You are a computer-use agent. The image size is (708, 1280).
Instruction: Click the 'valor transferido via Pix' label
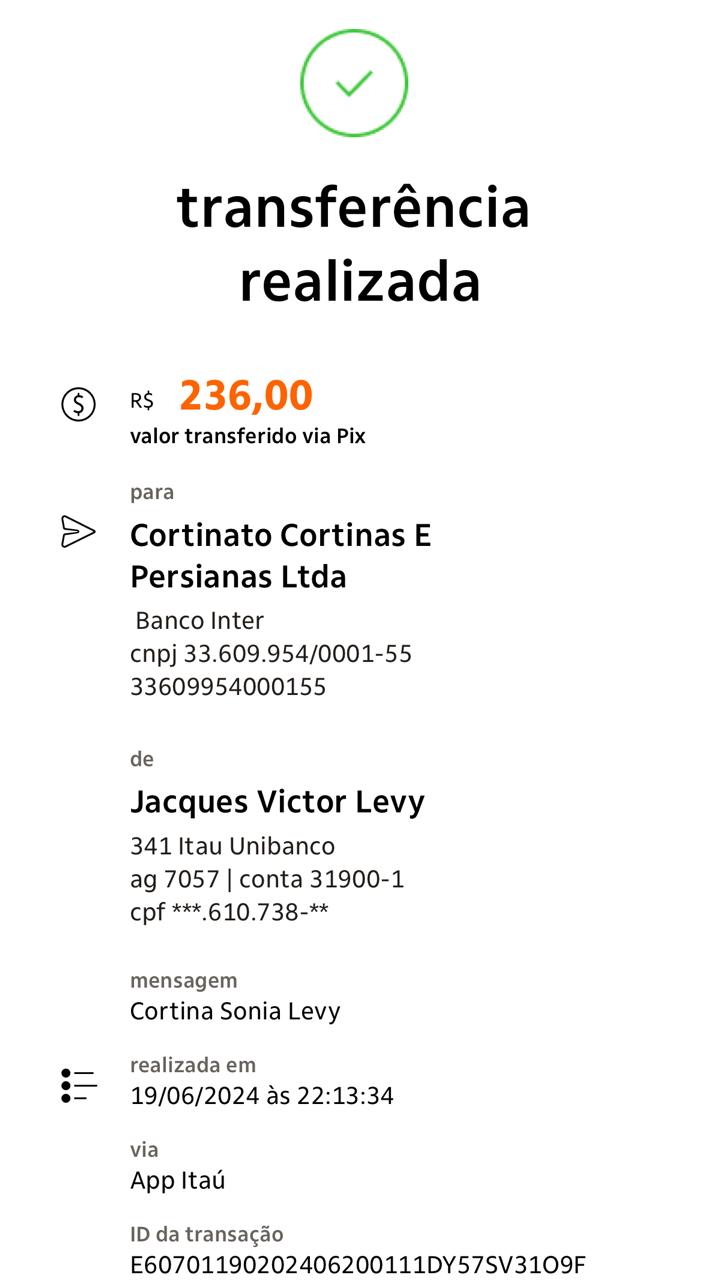[x=248, y=437]
